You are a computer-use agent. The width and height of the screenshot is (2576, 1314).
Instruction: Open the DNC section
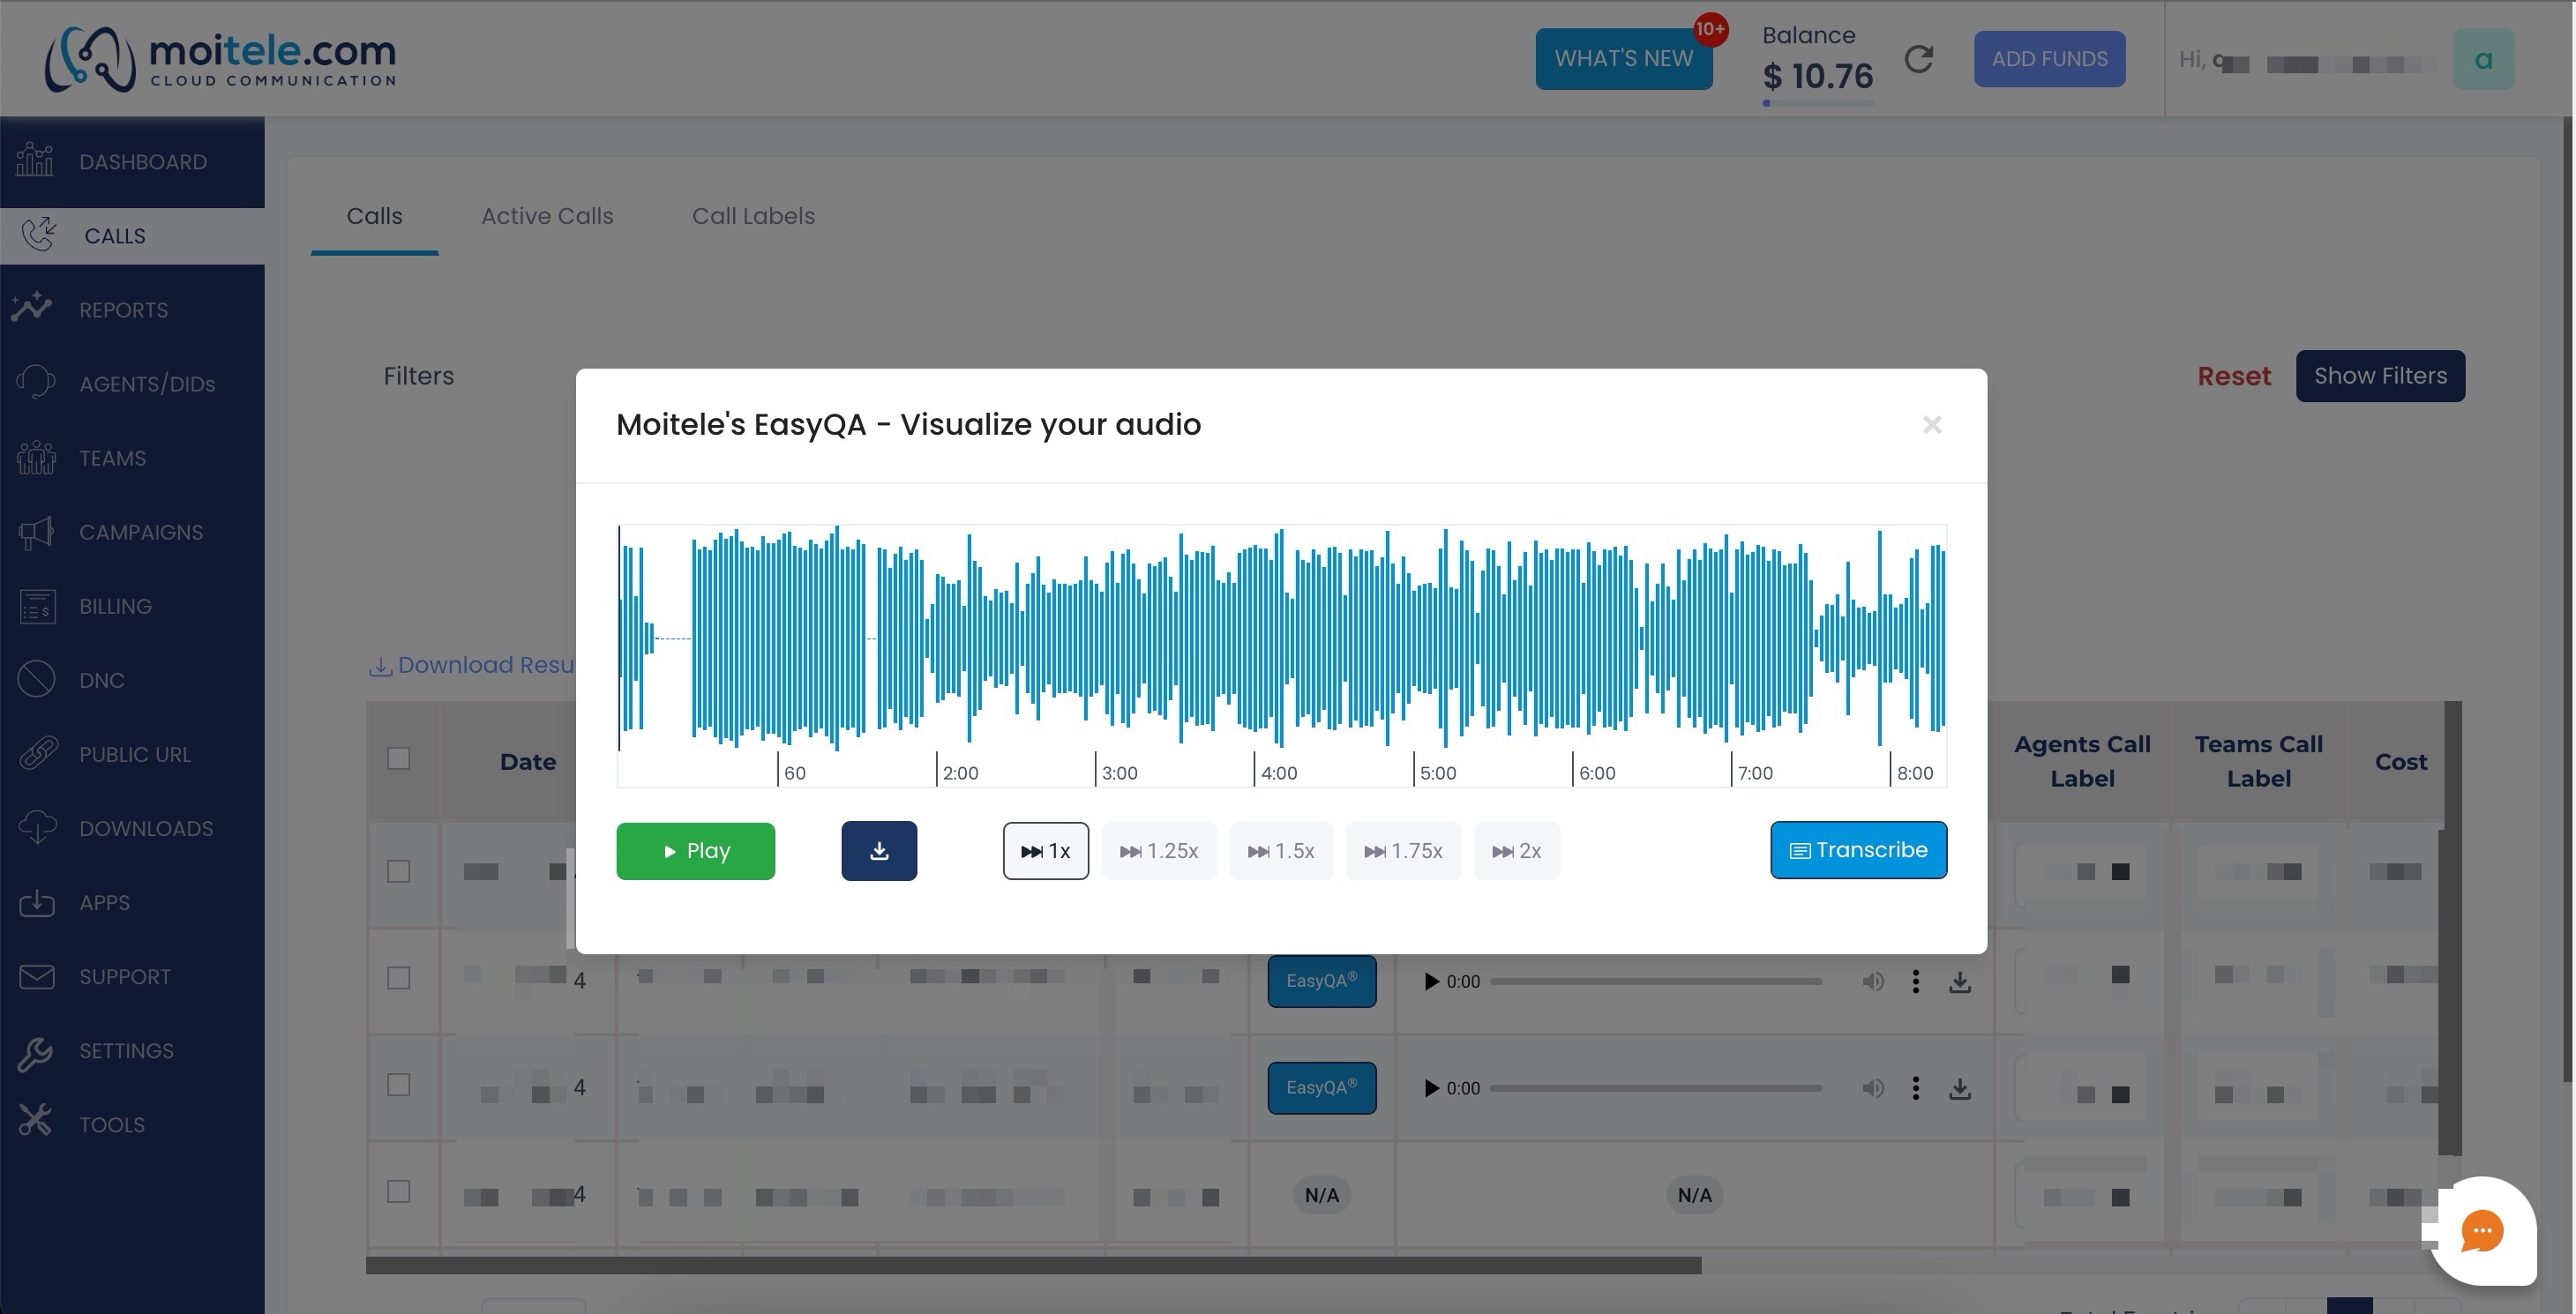point(132,680)
